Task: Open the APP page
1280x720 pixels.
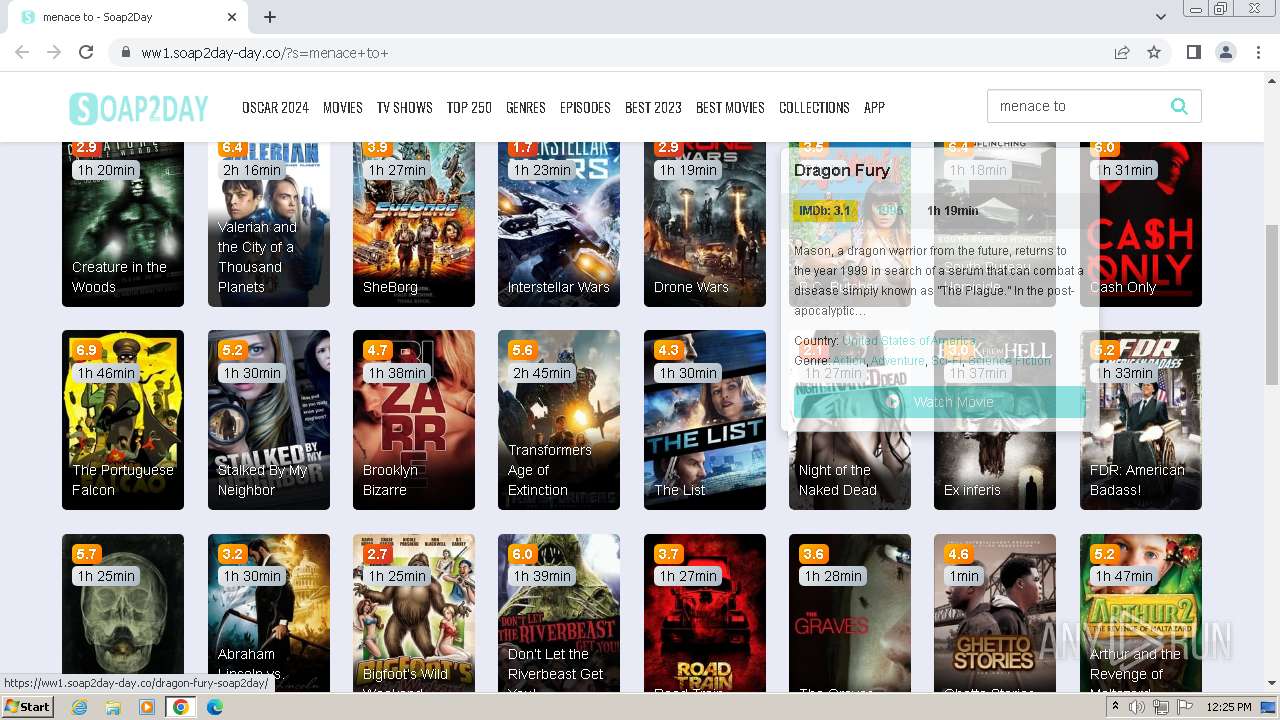Action: tap(874, 108)
